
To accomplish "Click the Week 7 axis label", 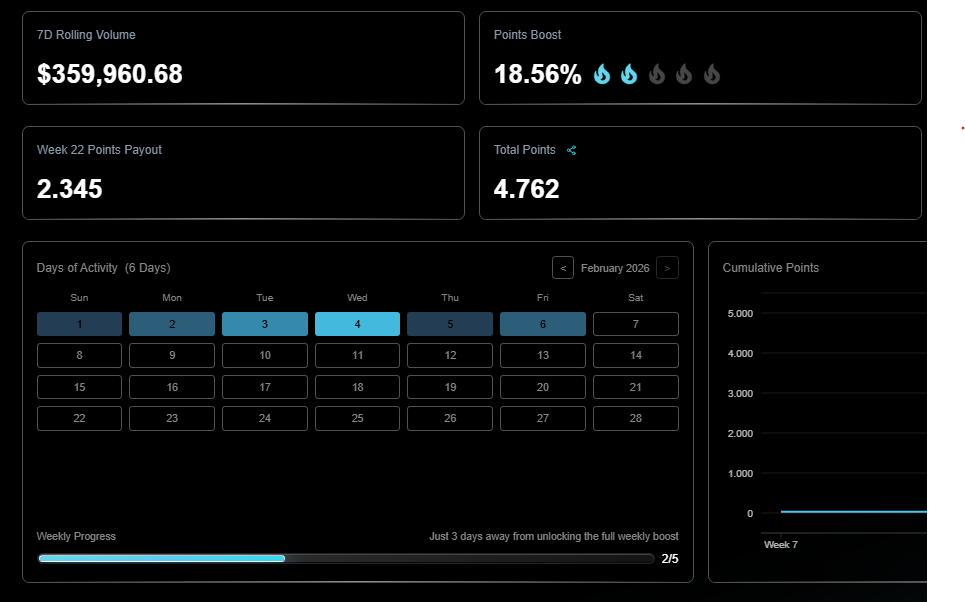I will [x=780, y=545].
